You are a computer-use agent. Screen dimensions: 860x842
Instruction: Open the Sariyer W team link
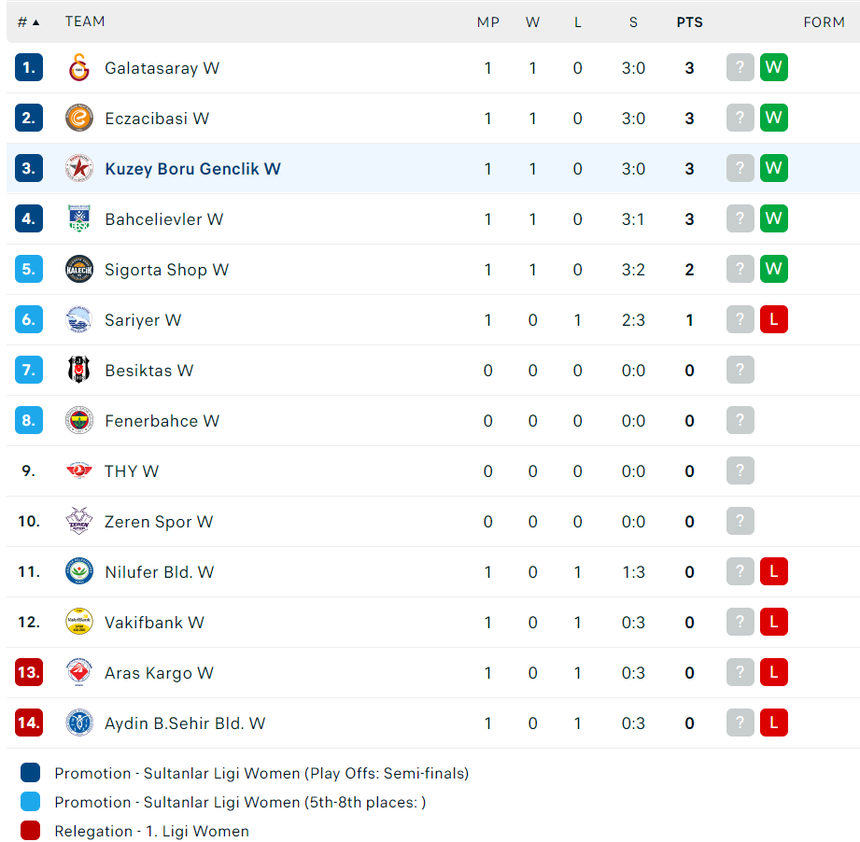click(x=143, y=320)
